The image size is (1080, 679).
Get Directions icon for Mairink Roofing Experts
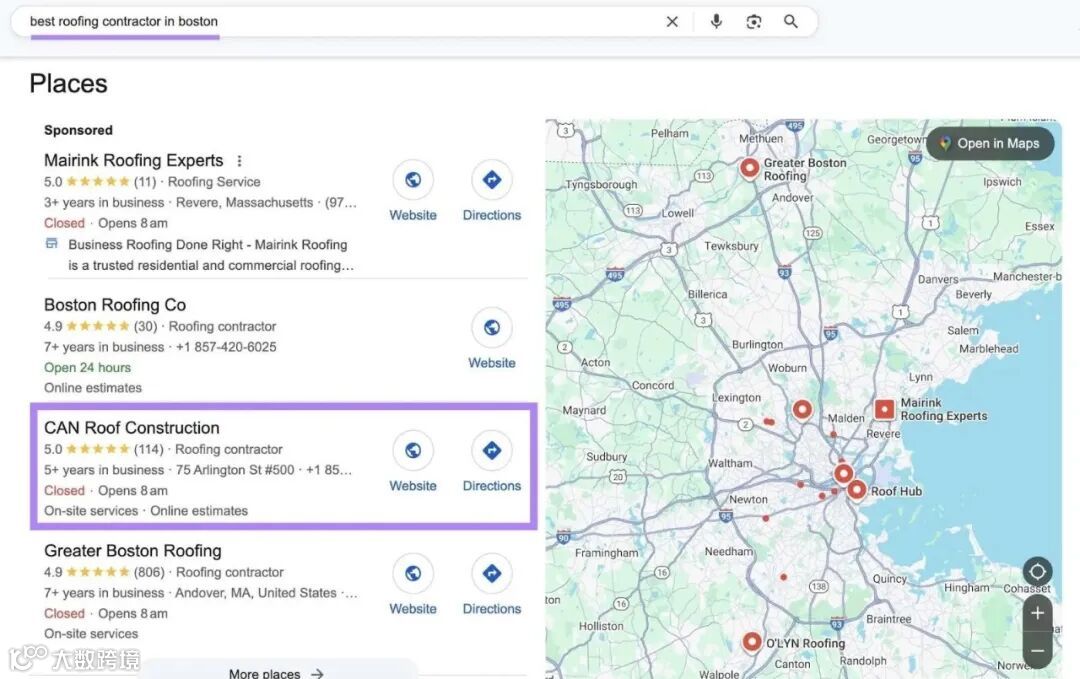[492, 180]
